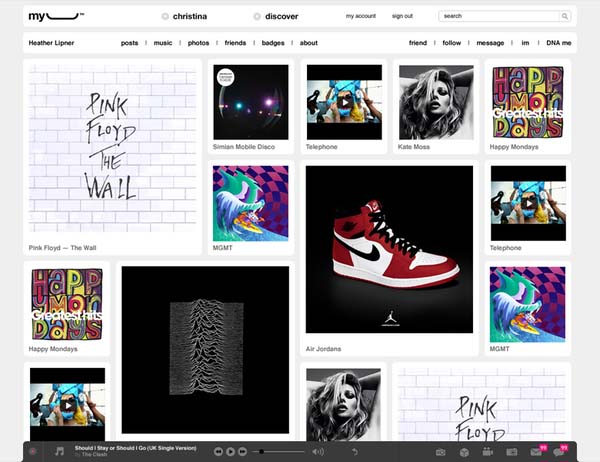Click in the search input field
Viewport: 600px width, 462px height.
499,16
